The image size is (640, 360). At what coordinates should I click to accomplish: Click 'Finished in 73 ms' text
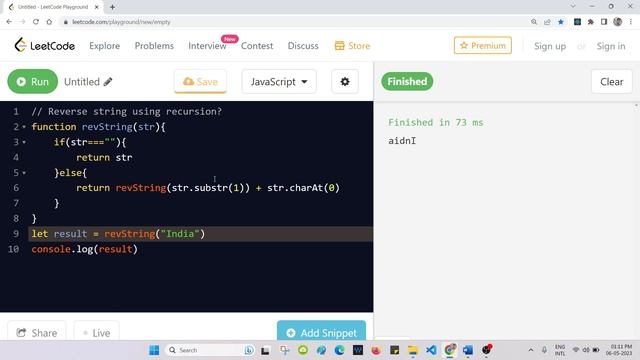(436, 122)
